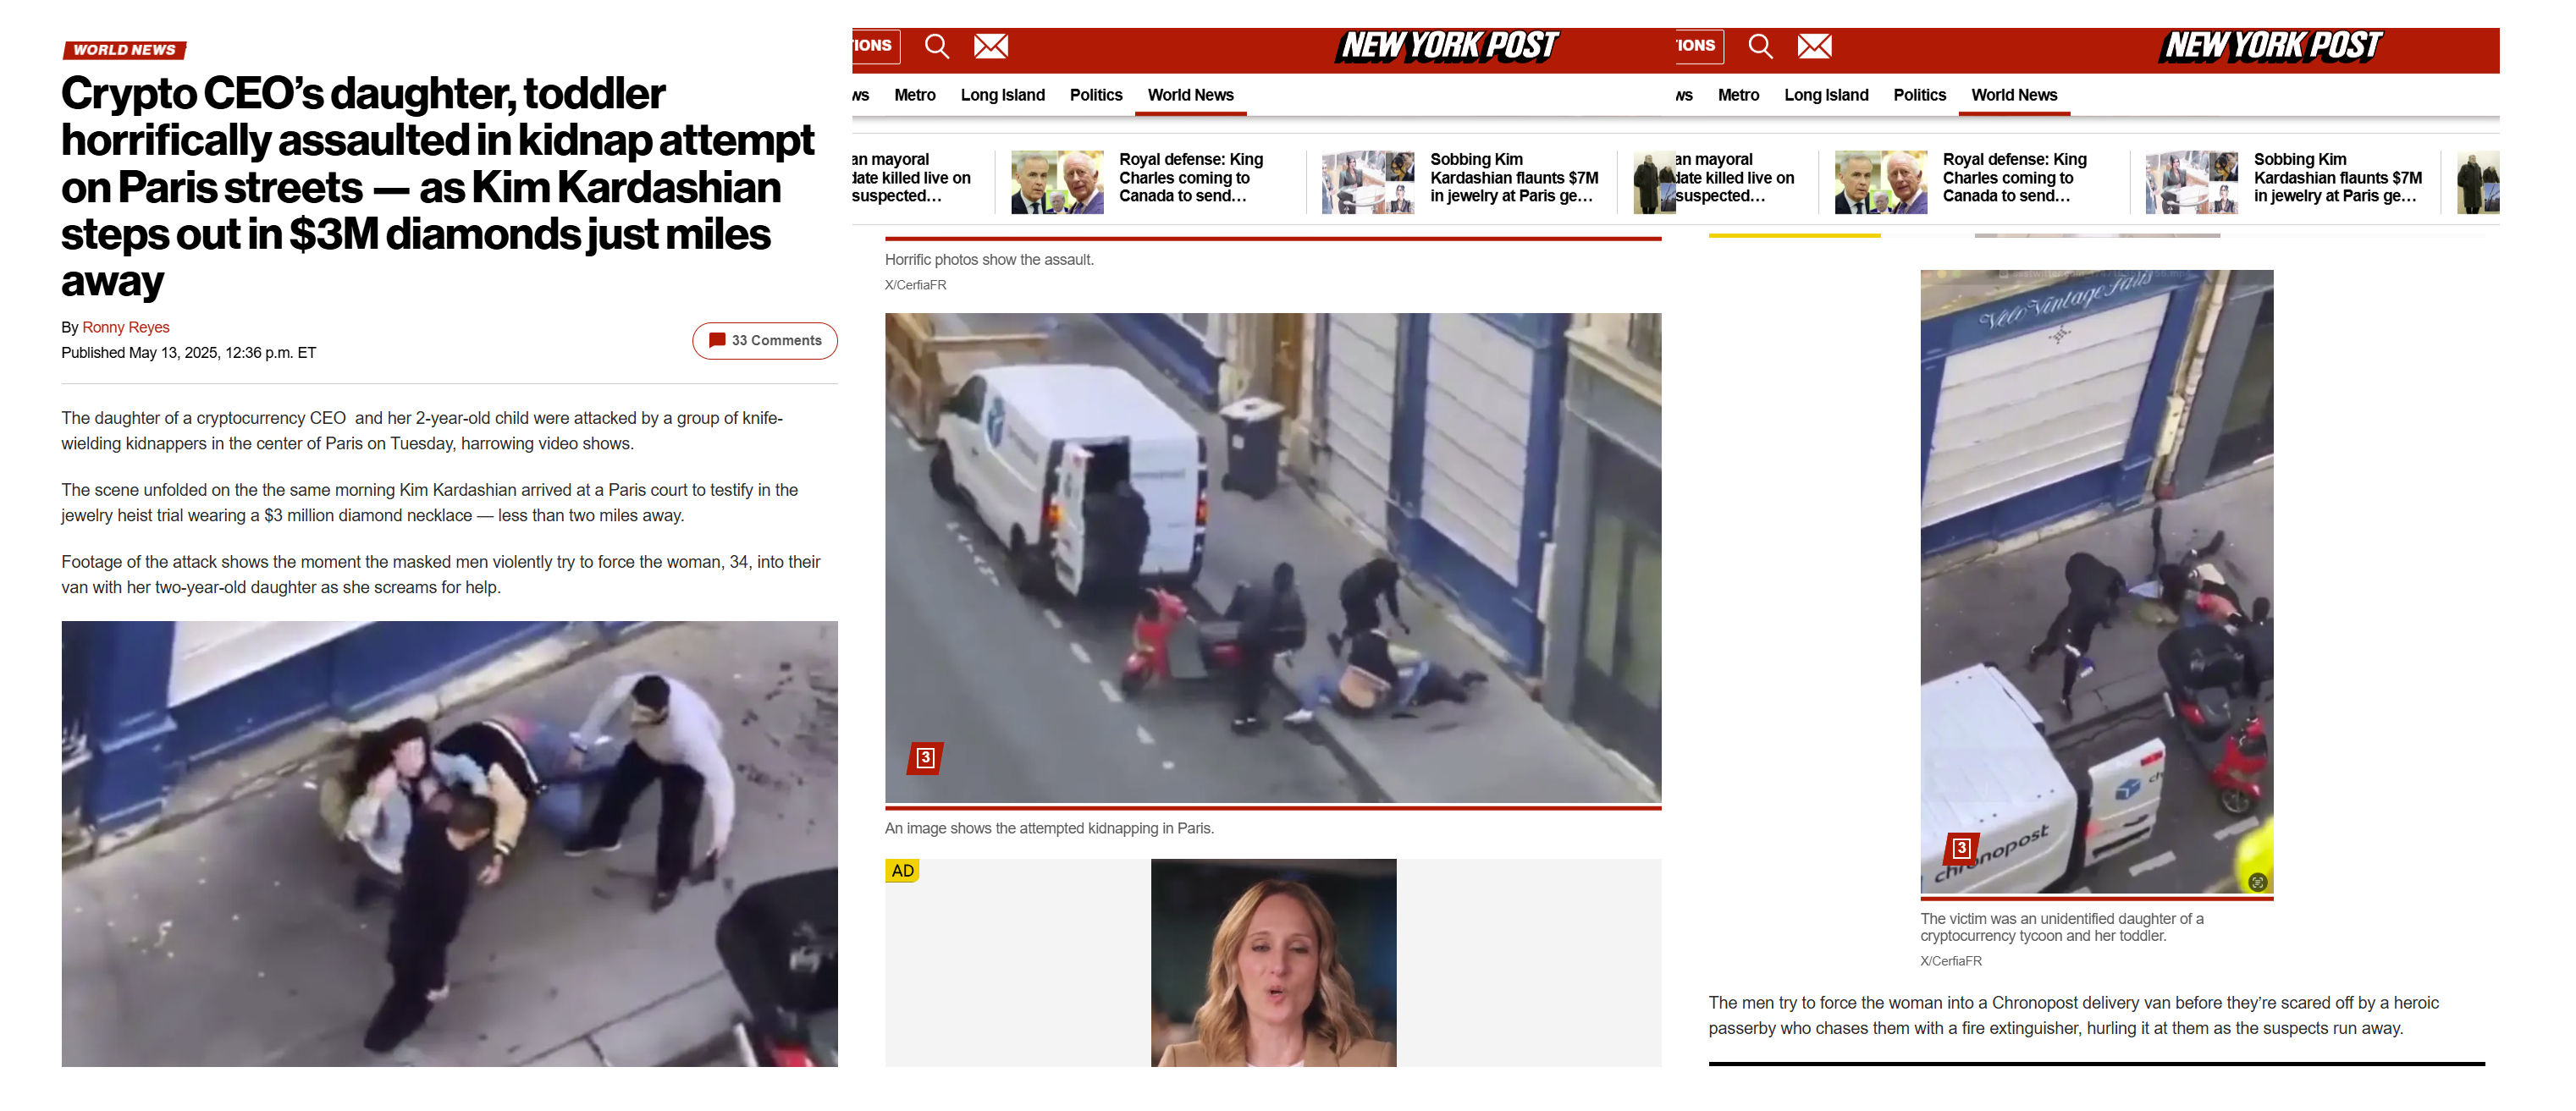
Task: Open 'Royal defense: King Charles' story in middle panel
Action: click(x=1192, y=178)
